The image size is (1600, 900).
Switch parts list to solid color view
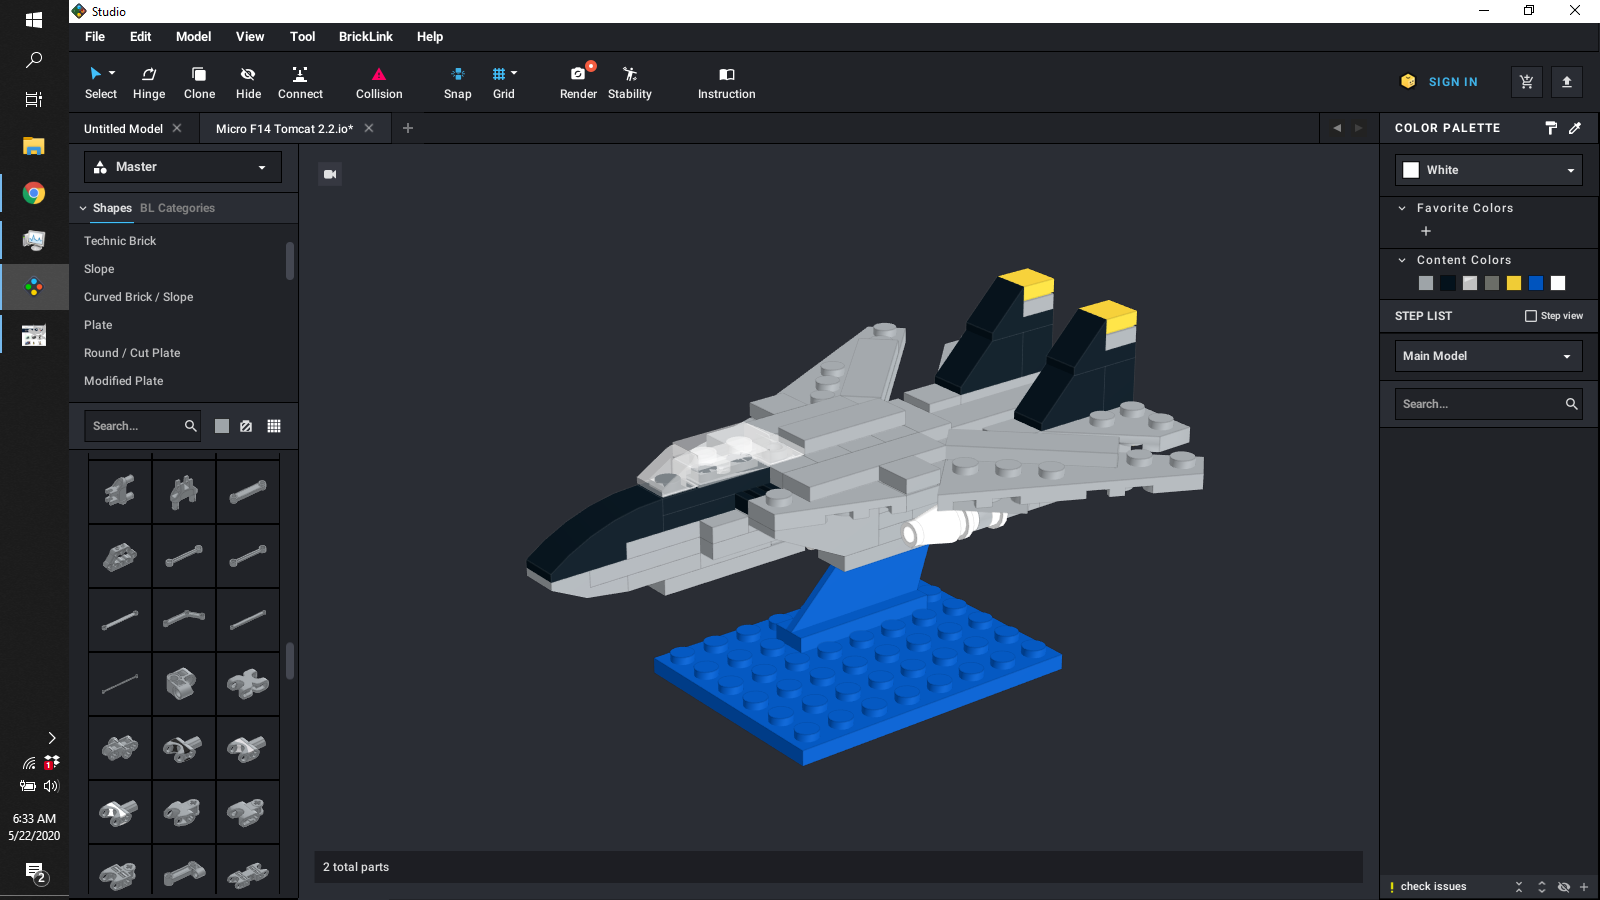[x=222, y=426]
